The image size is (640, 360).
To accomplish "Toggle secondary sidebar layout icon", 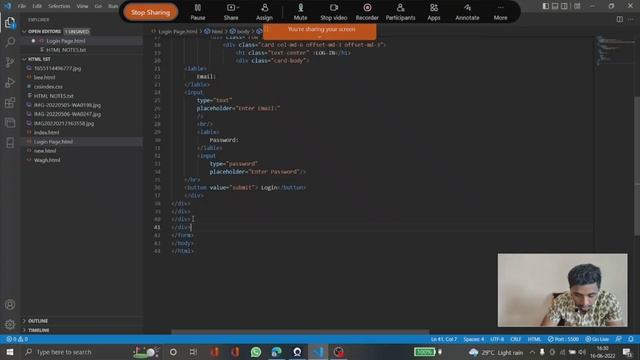I will point(564,6).
